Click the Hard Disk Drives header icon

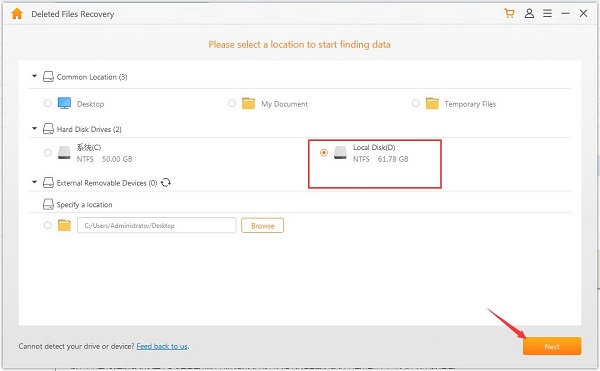pyautogui.click(x=48, y=129)
